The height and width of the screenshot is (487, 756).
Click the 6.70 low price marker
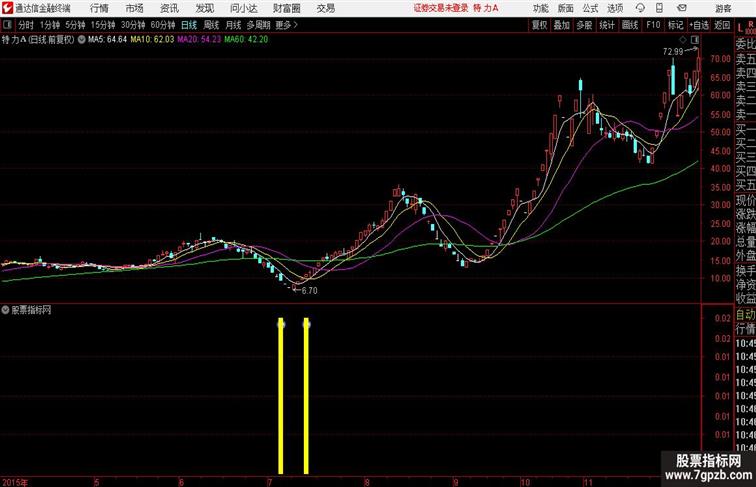coord(310,291)
